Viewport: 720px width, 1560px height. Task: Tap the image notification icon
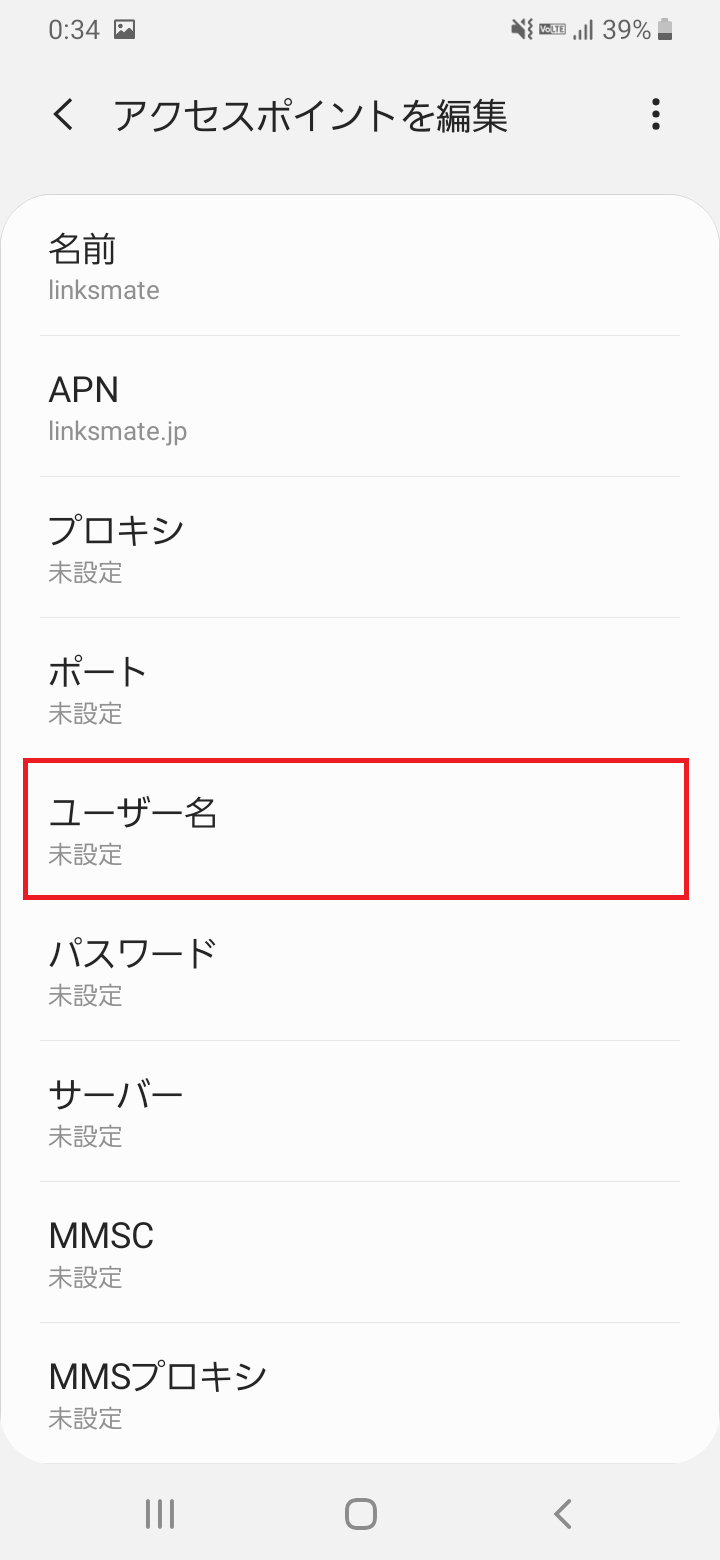[x=124, y=30]
